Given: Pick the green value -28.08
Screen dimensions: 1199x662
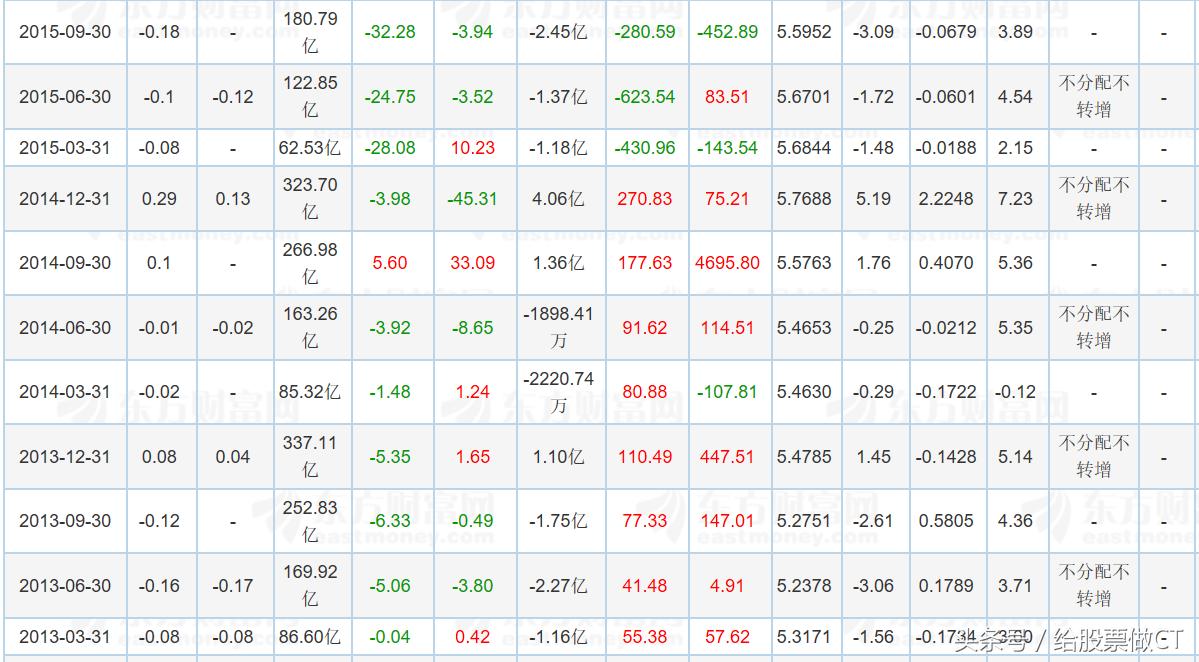Looking at the screenshot, I should coord(390,148).
